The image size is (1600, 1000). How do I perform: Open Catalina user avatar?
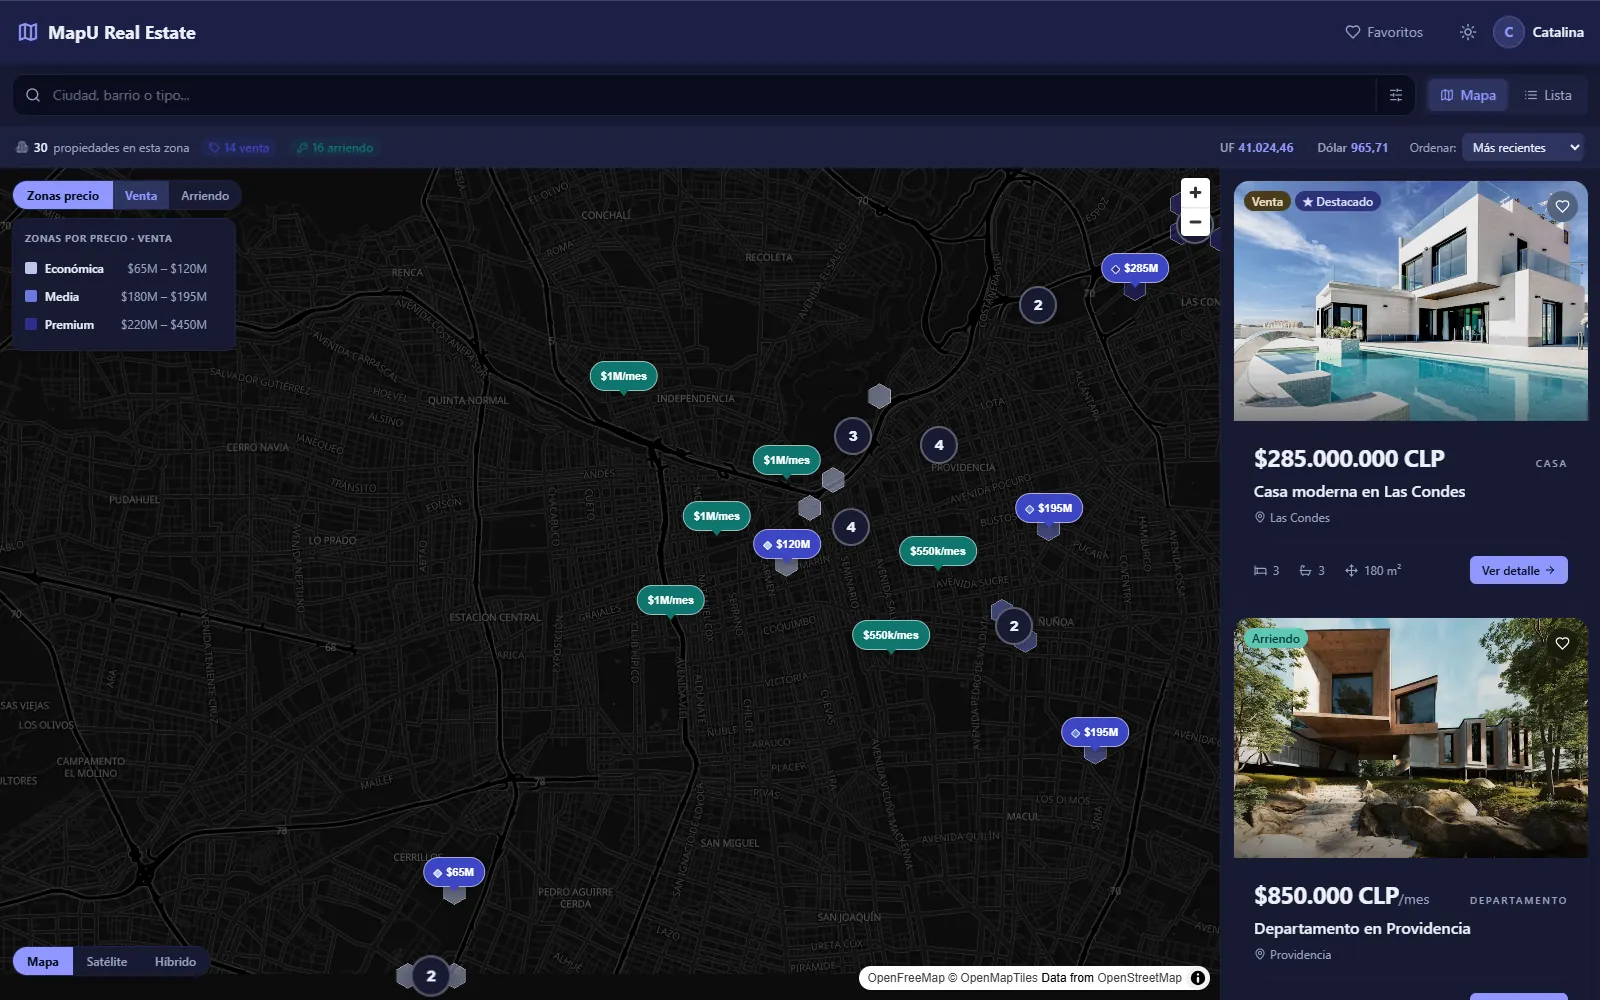point(1508,32)
